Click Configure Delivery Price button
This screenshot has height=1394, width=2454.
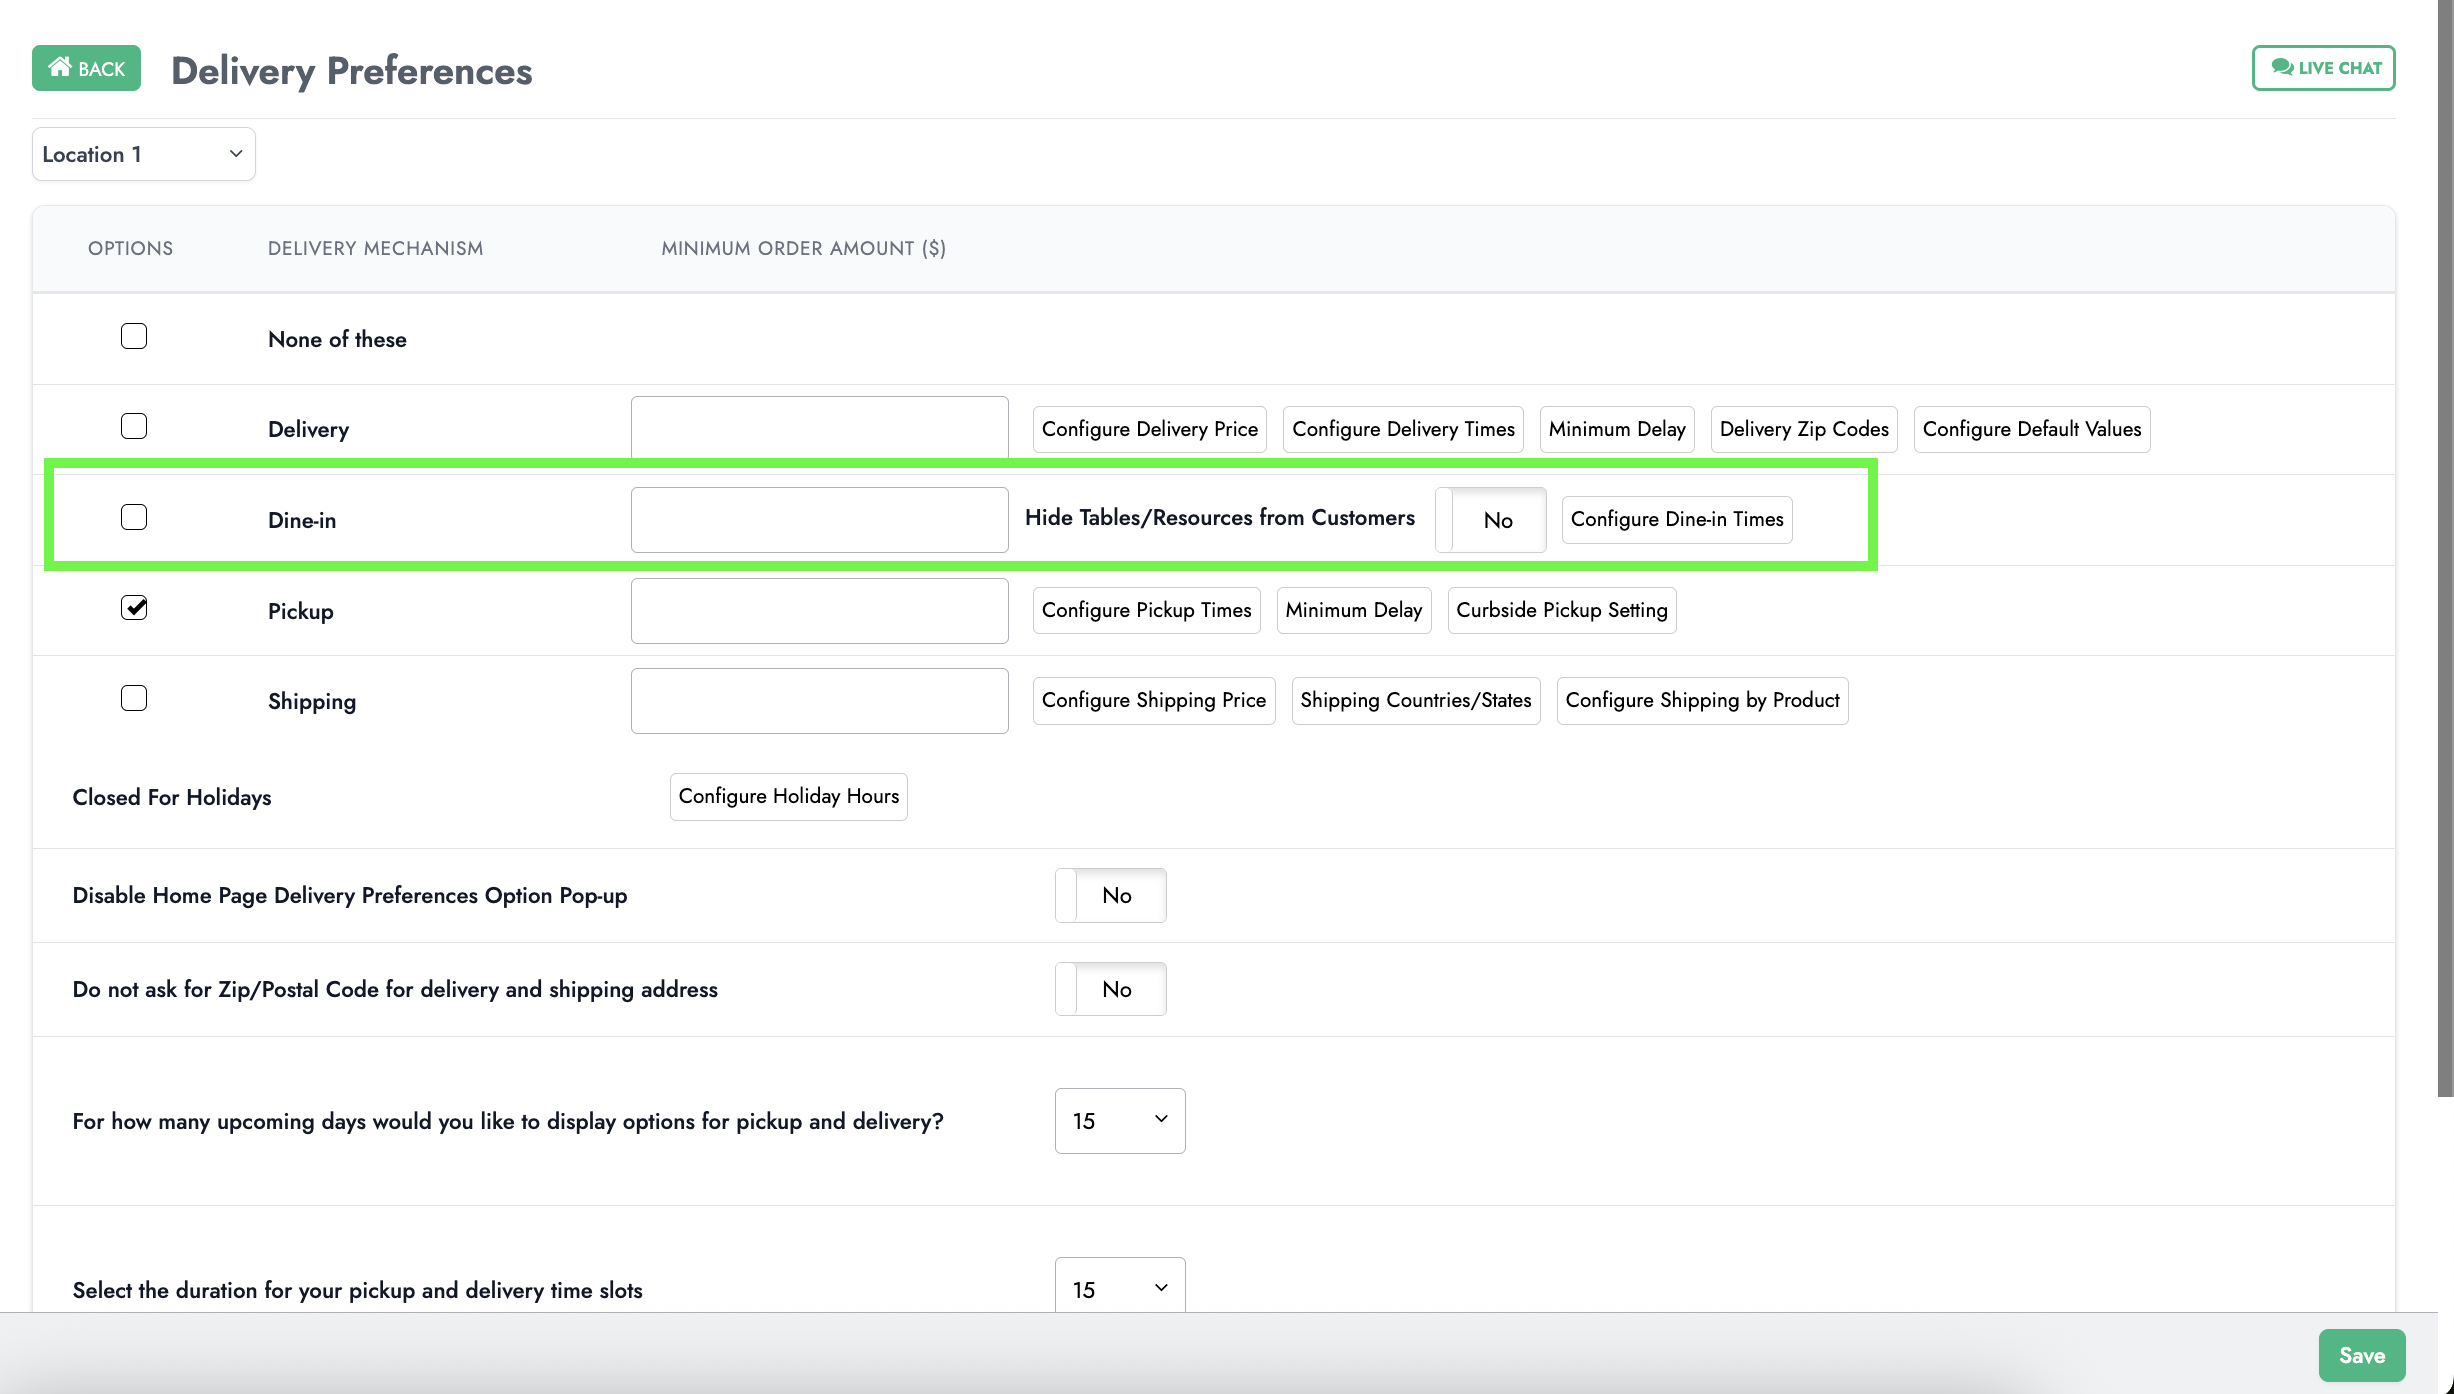click(x=1149, y=429)
